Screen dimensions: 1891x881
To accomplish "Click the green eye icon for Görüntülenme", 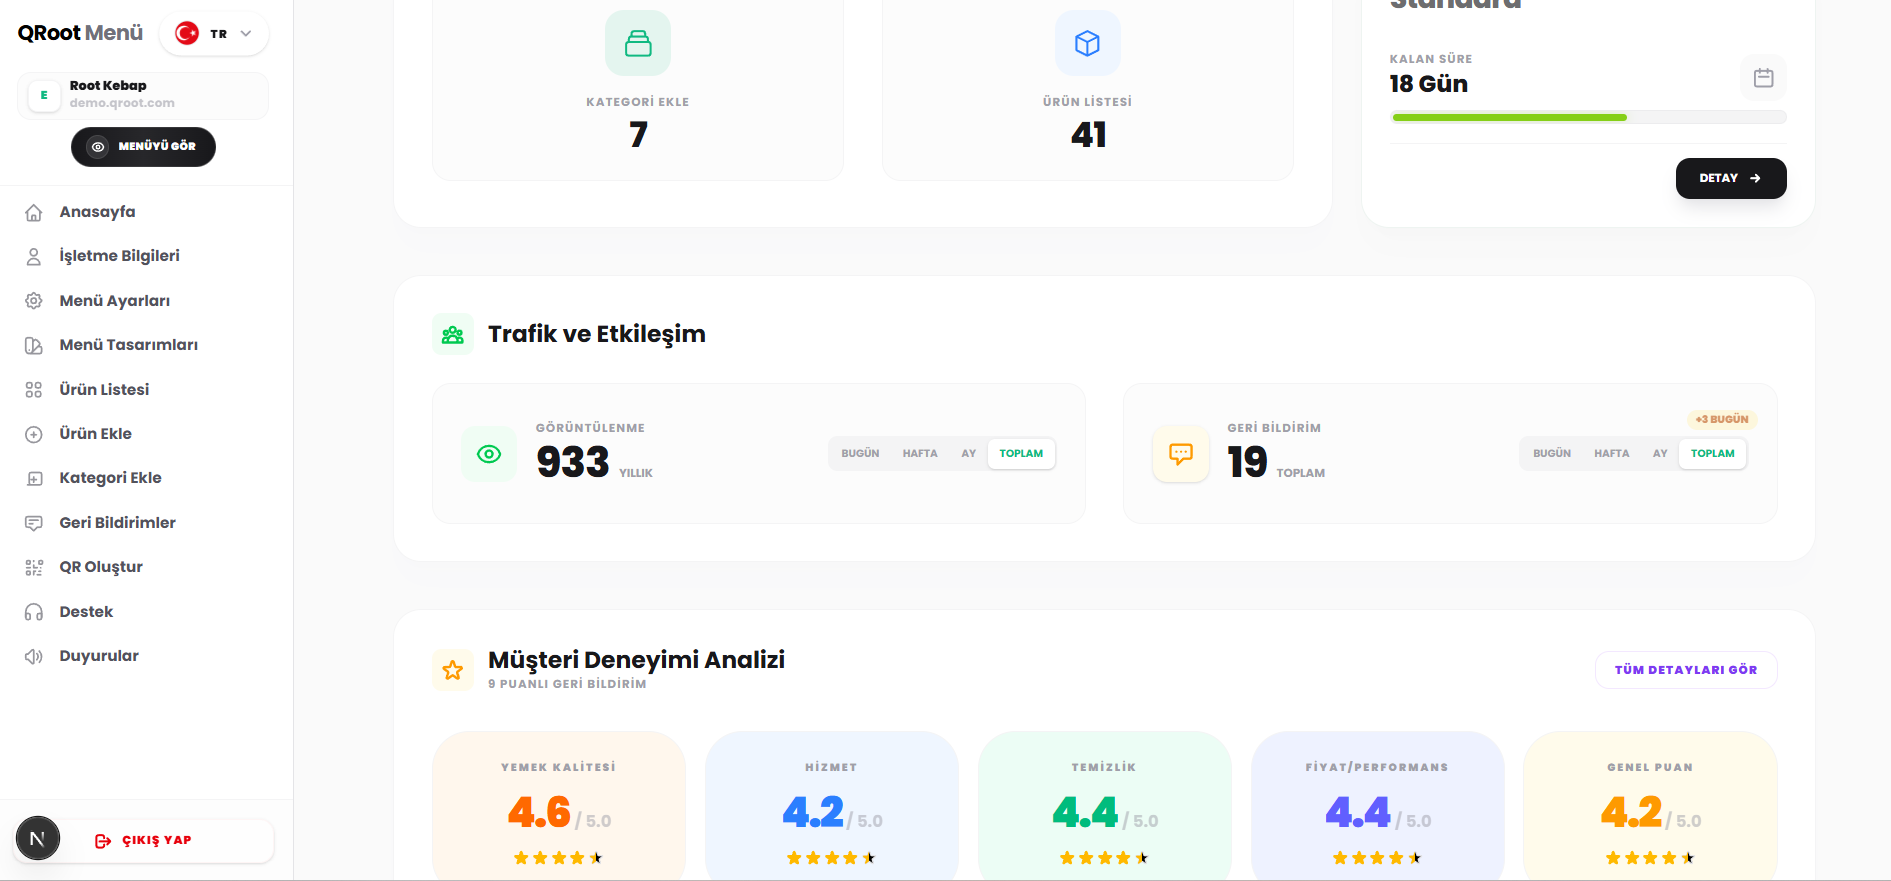I will [x=489, y=454].
